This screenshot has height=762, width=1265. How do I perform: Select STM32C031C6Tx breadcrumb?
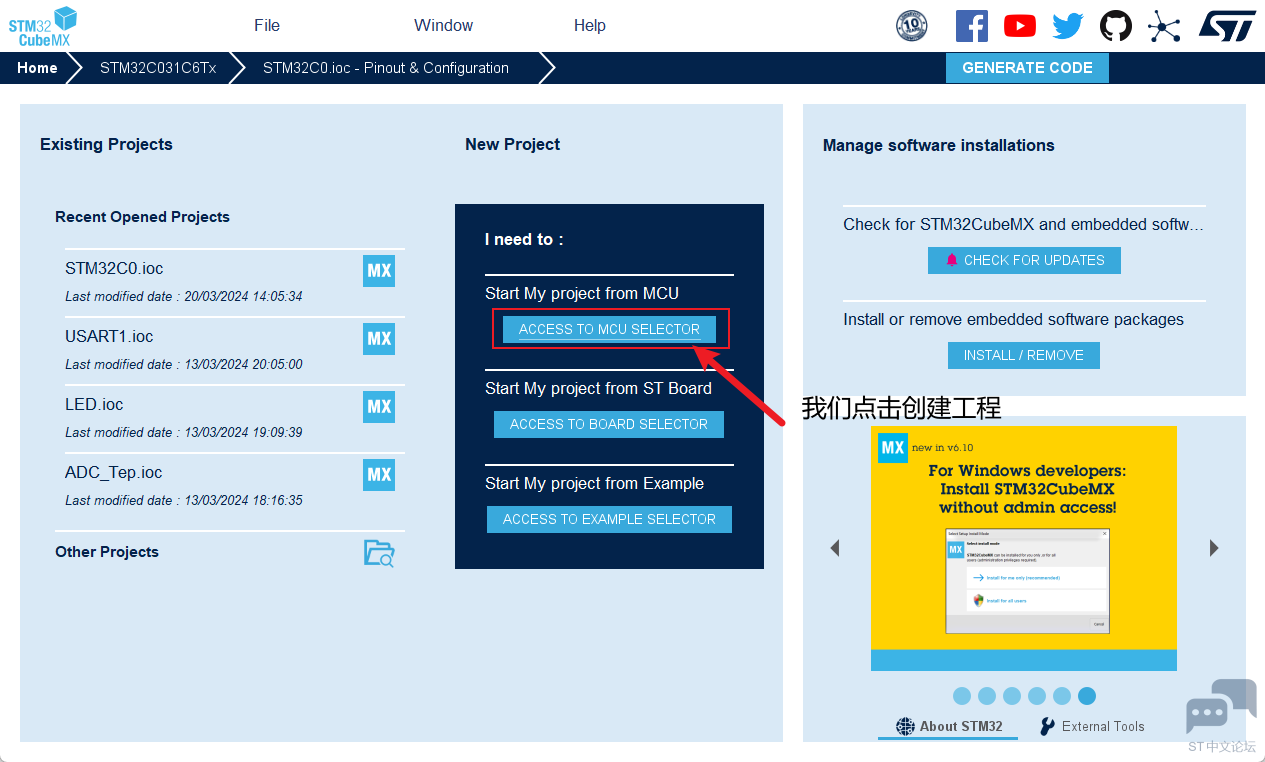pos(158,68)
